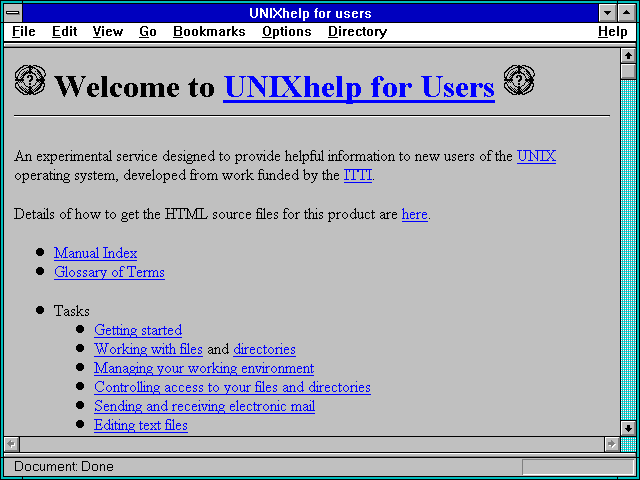Open the Go menu
Screen dimensions: 640x480
point(148,32)
